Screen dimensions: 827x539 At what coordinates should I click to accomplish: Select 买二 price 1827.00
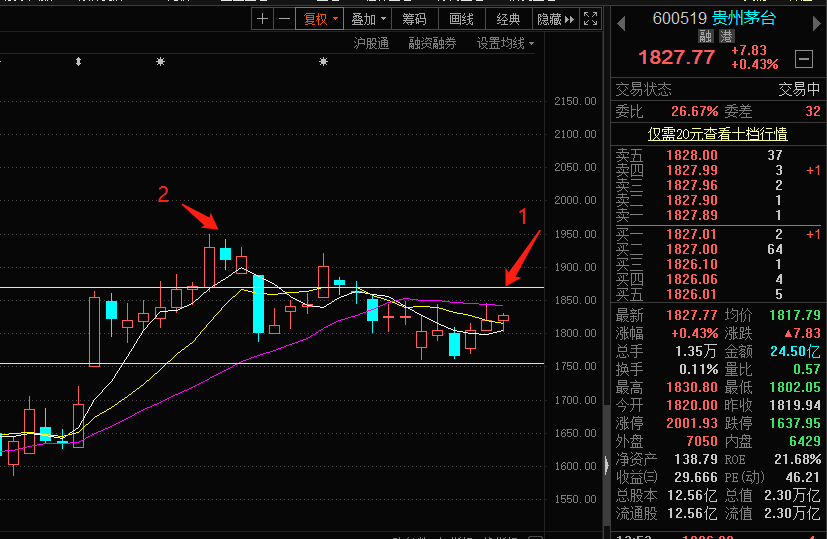click(x=691, y=249)
